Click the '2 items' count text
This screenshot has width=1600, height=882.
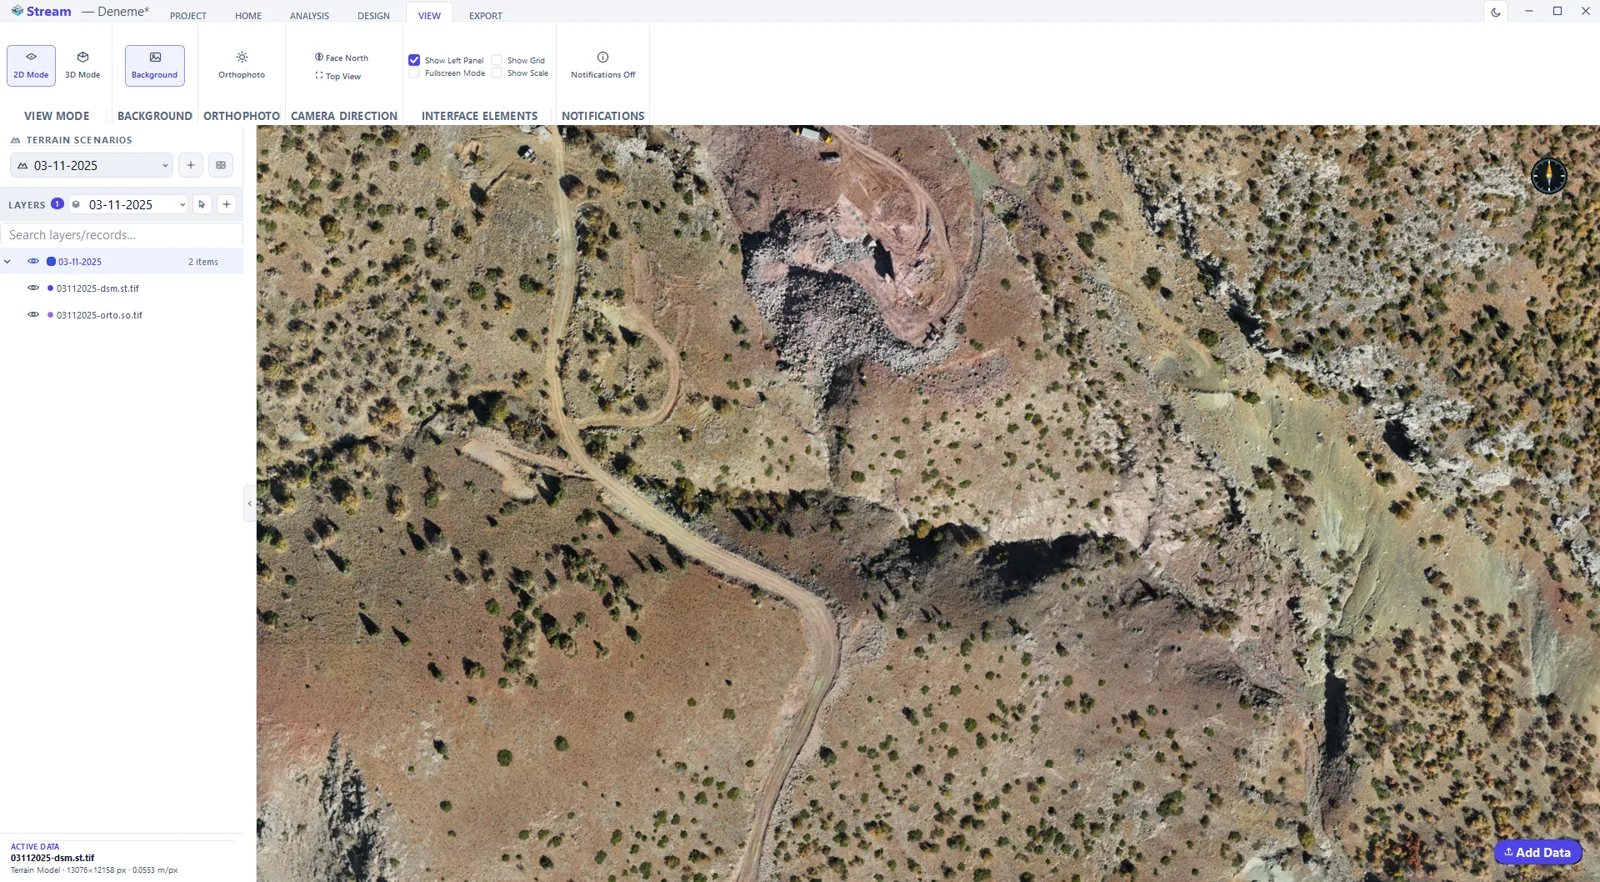(x=203, y=262)
